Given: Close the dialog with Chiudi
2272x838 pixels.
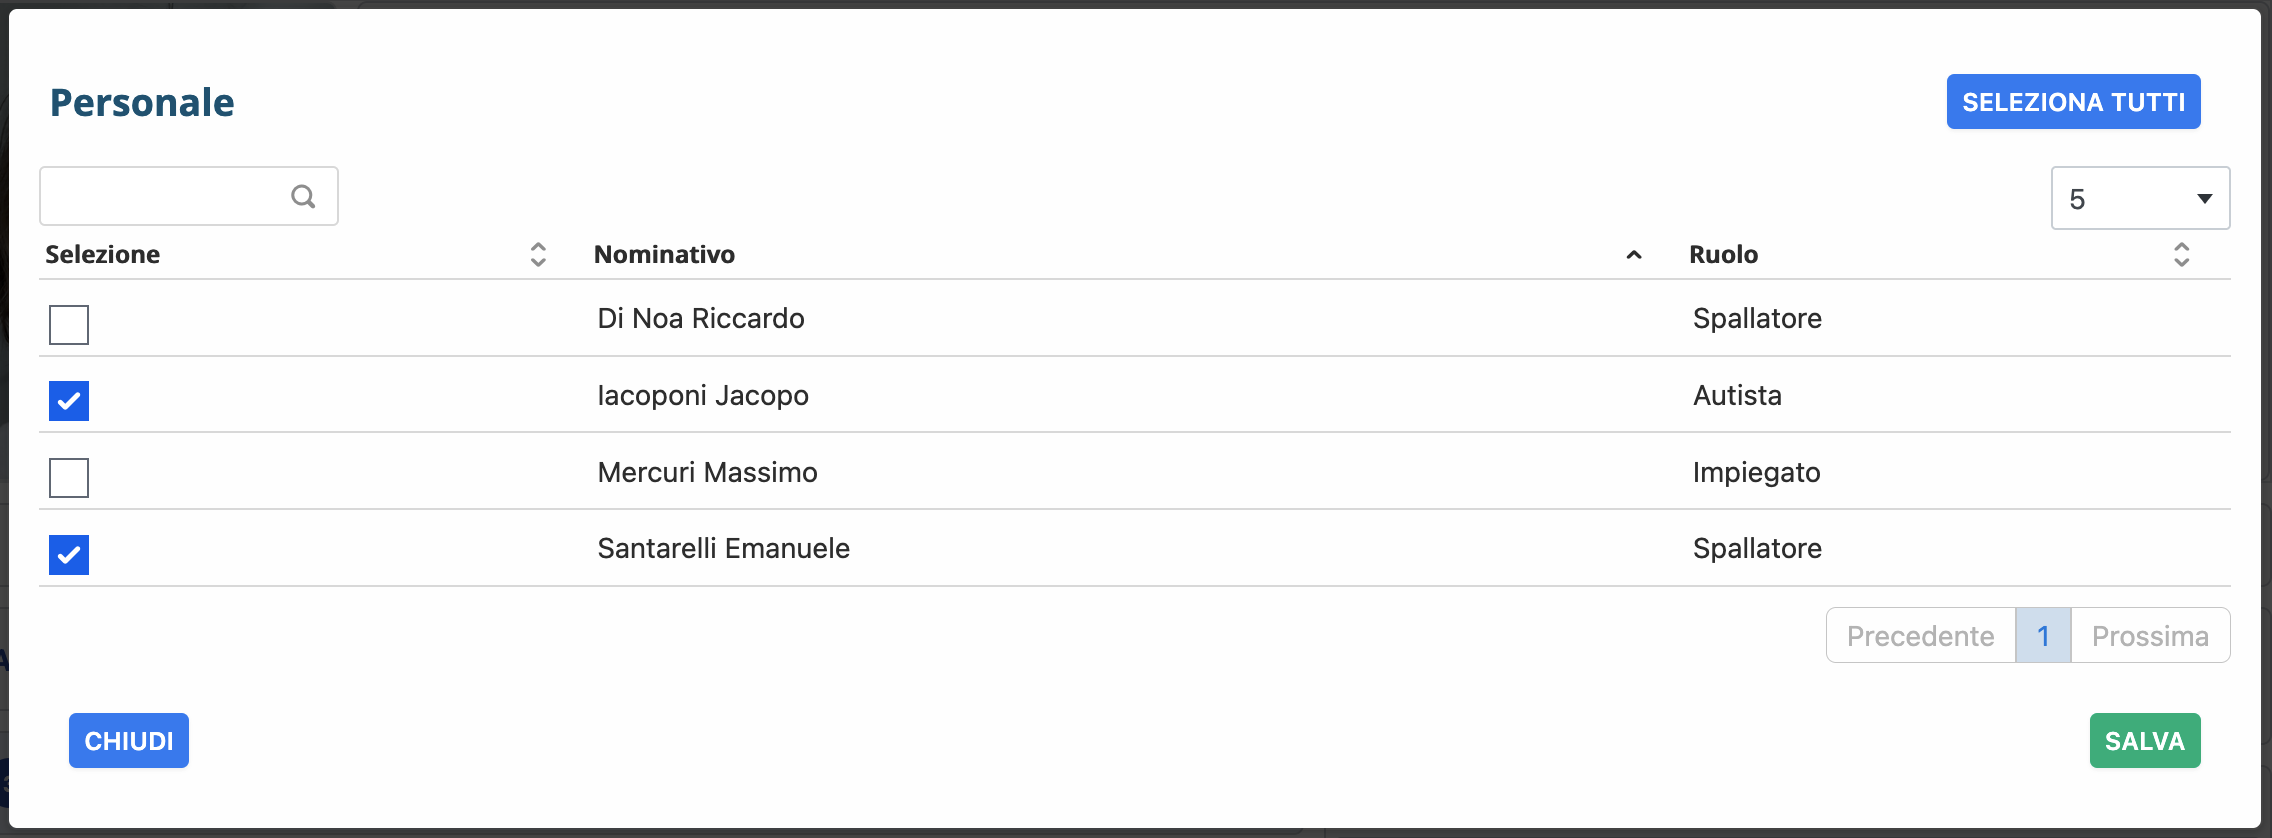Looking at the screenshot, I should (x=129, y=741).
